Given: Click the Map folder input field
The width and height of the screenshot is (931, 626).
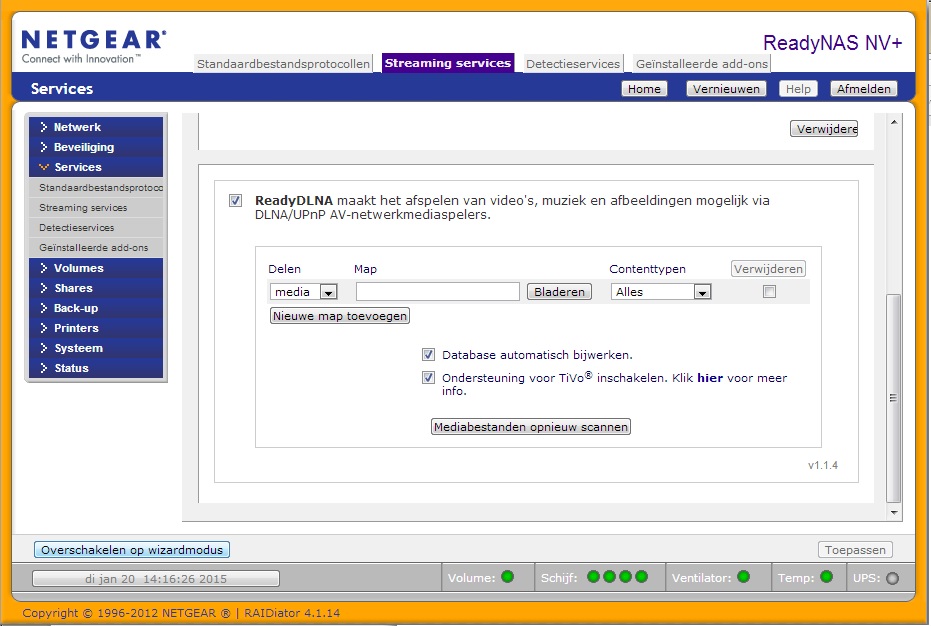Looking at the screenshot, I should 437,292.
